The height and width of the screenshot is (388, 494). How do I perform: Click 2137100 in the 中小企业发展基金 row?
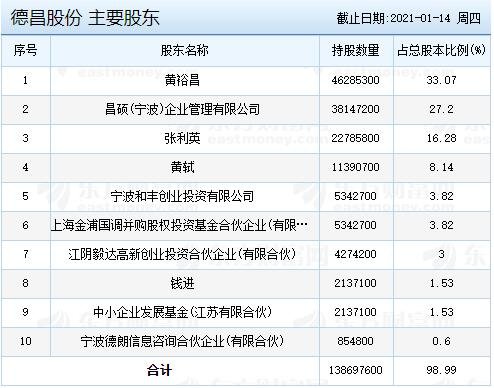(355, 312)
